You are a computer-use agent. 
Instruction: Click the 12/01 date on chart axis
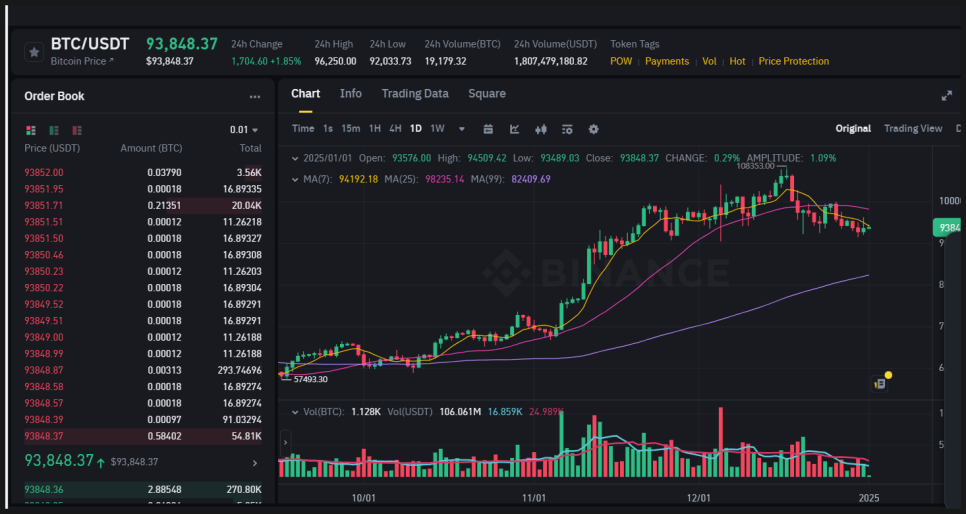[x=699, y=498]
